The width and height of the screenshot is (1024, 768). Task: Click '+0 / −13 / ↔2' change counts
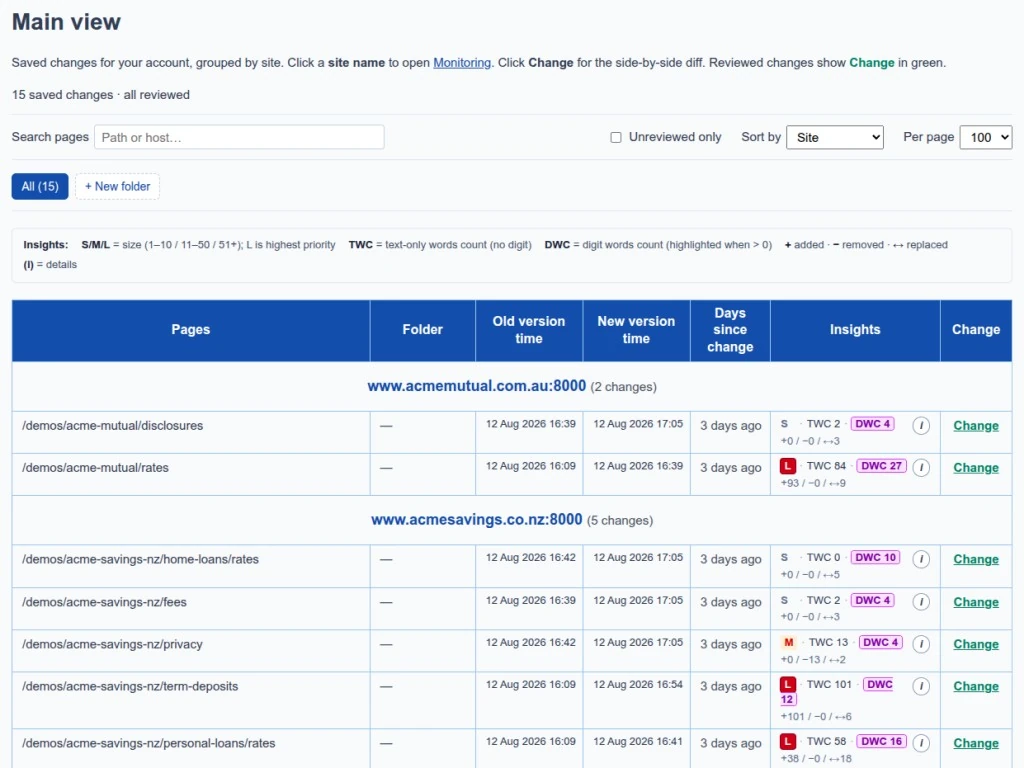(x=813, y=660)
